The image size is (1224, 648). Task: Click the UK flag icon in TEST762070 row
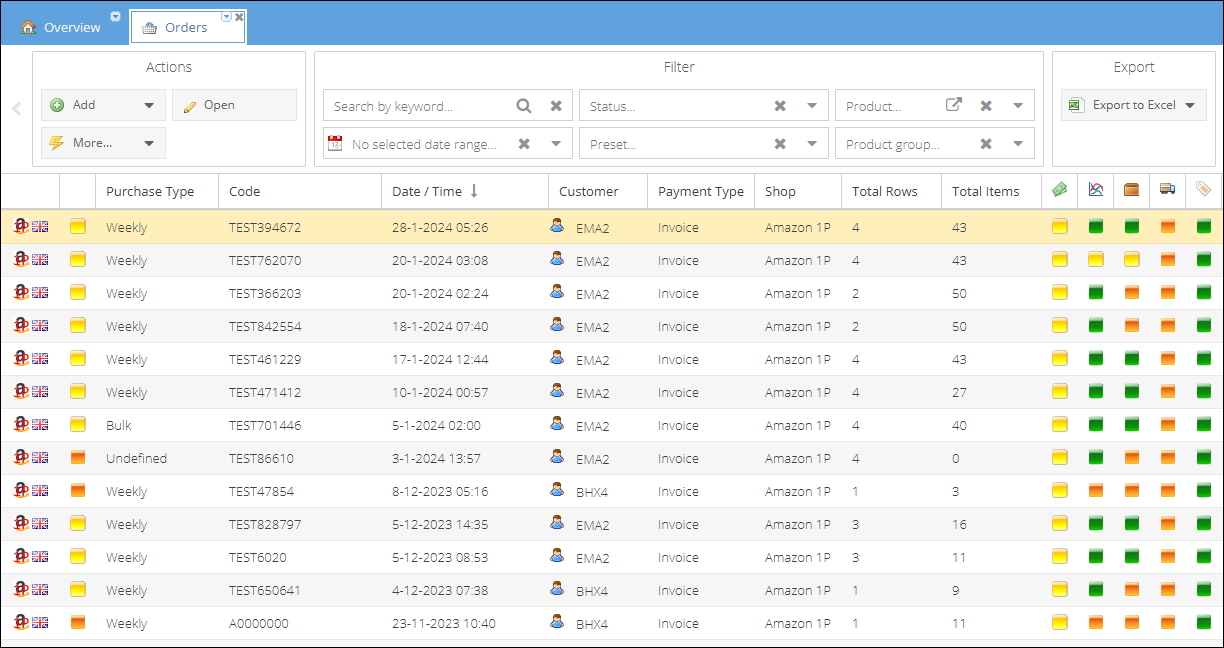(40, 260)
